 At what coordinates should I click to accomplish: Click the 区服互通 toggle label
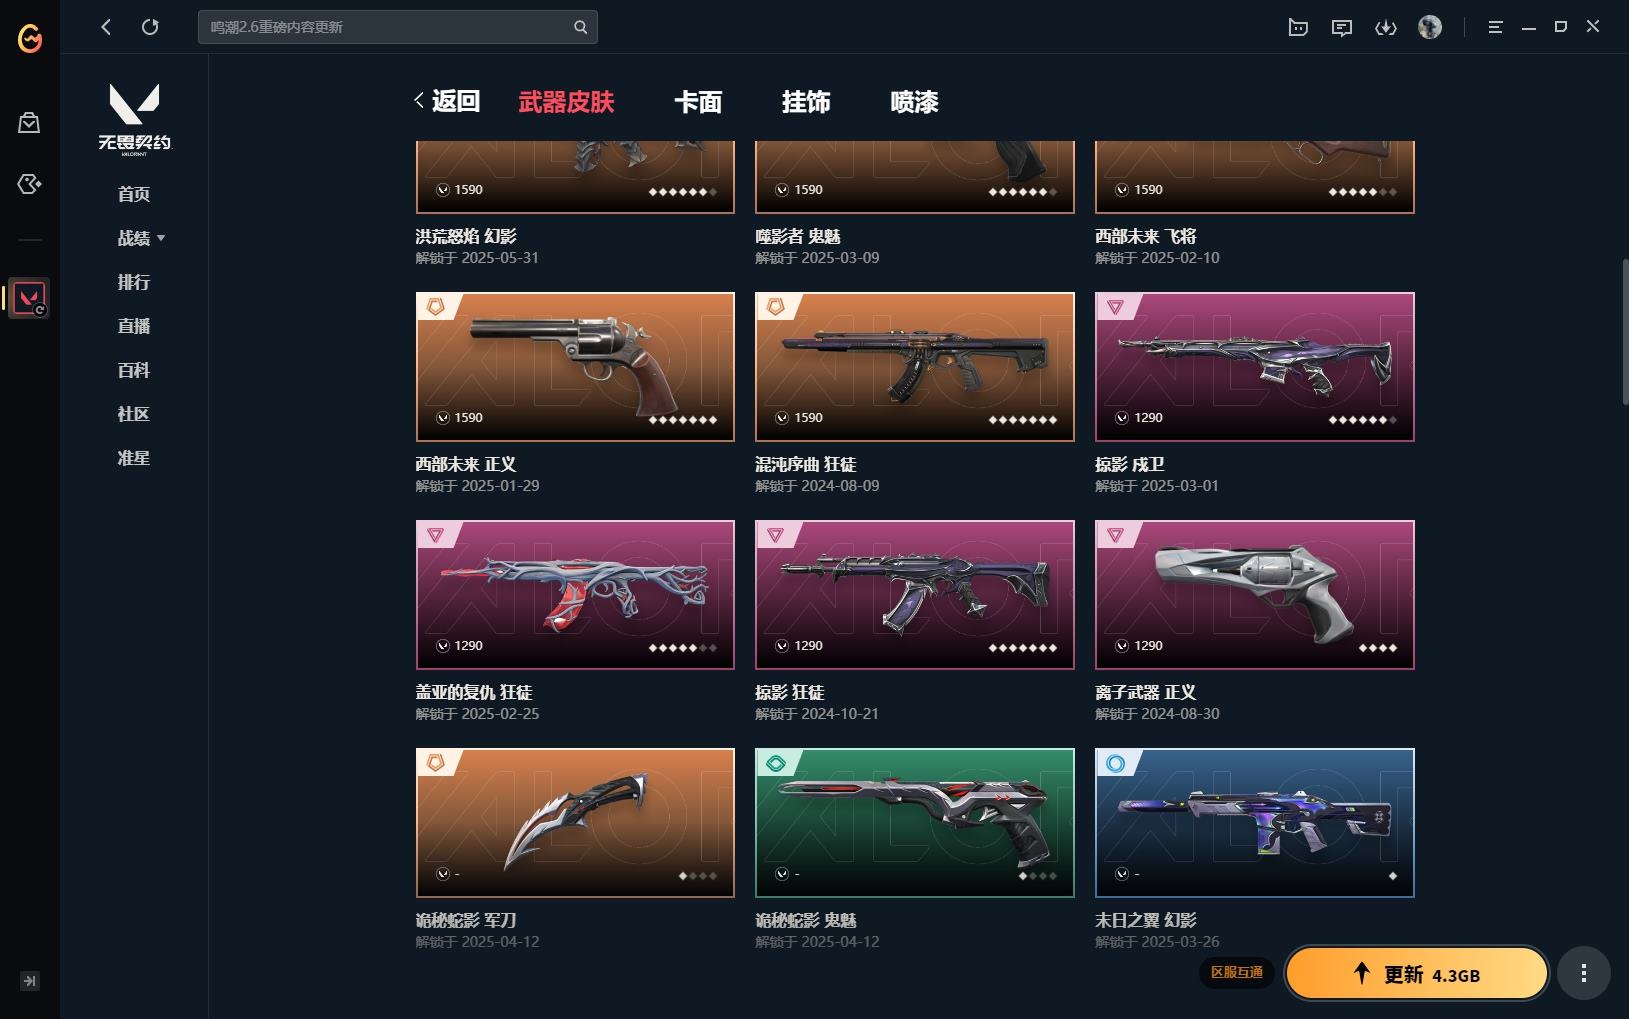click(1237, 972)
